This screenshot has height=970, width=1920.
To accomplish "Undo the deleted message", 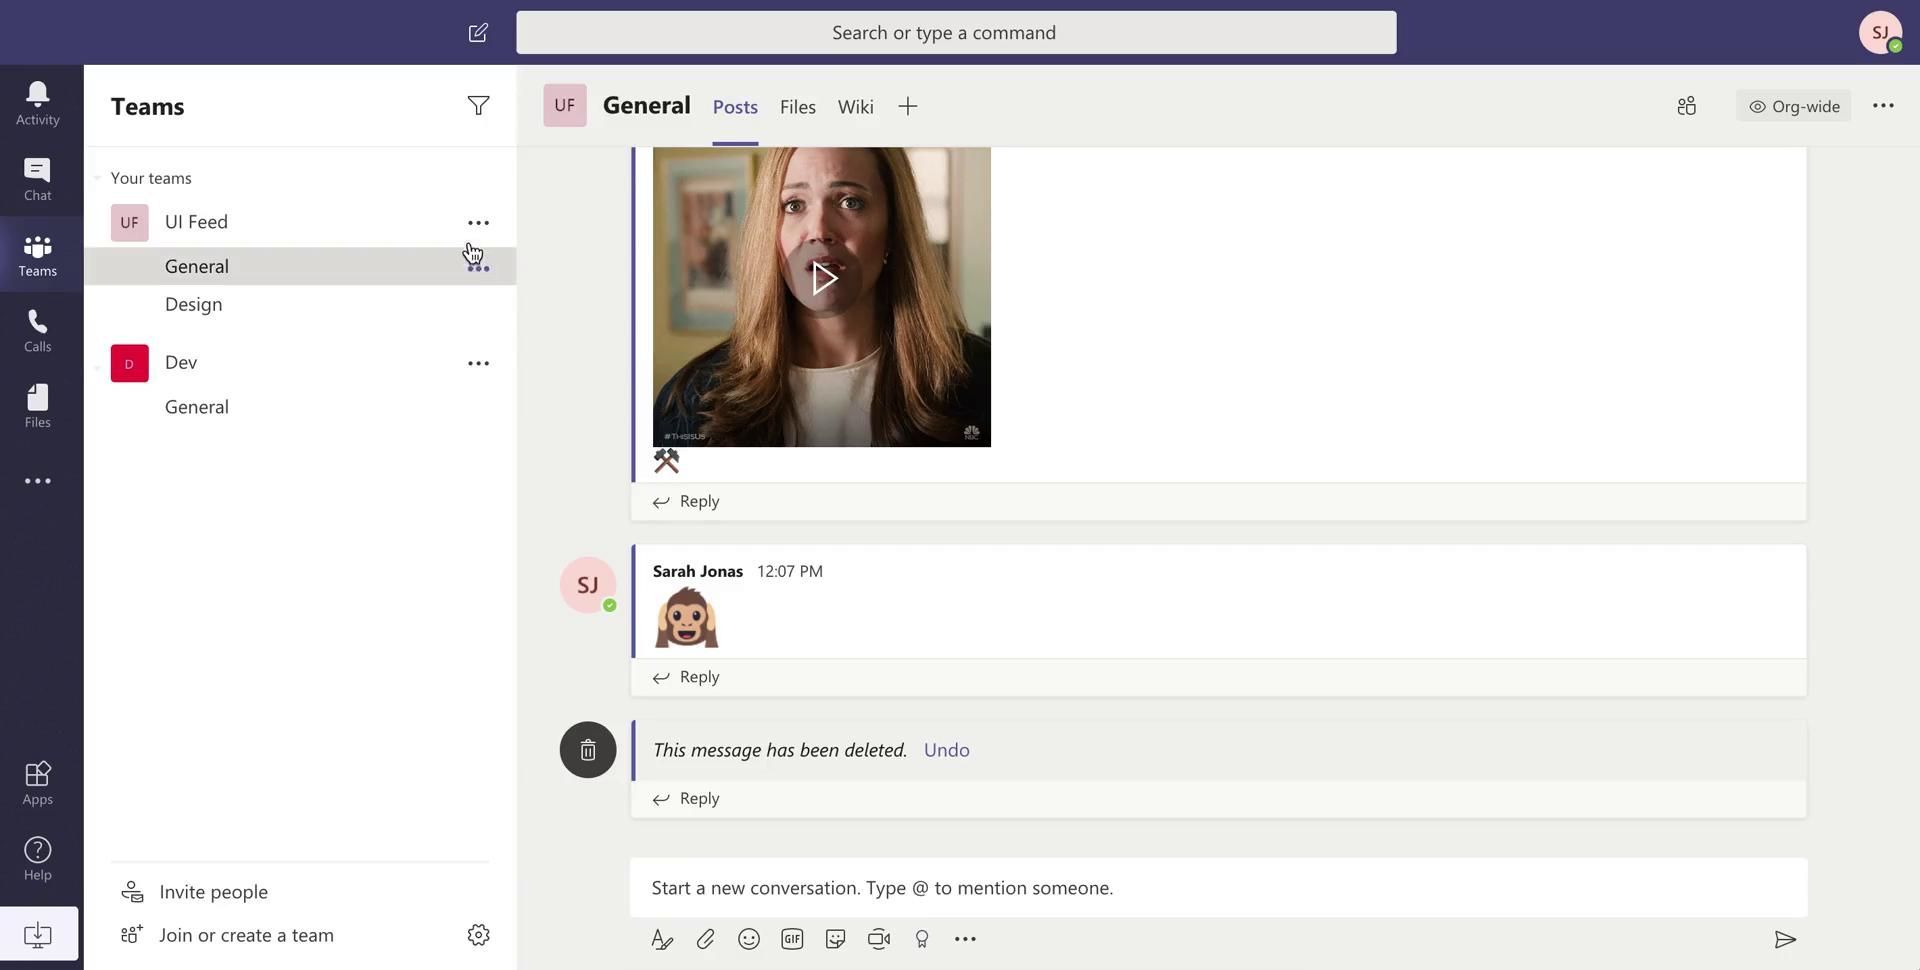I will point(946,750).
